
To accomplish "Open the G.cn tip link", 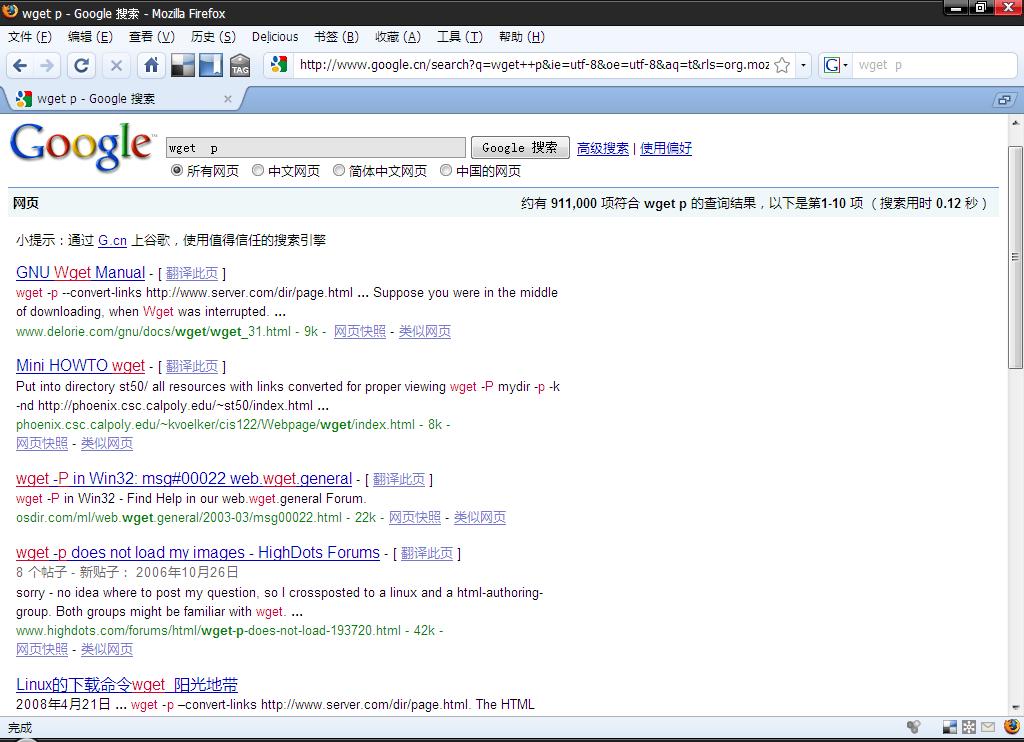I will pos(112,240).
